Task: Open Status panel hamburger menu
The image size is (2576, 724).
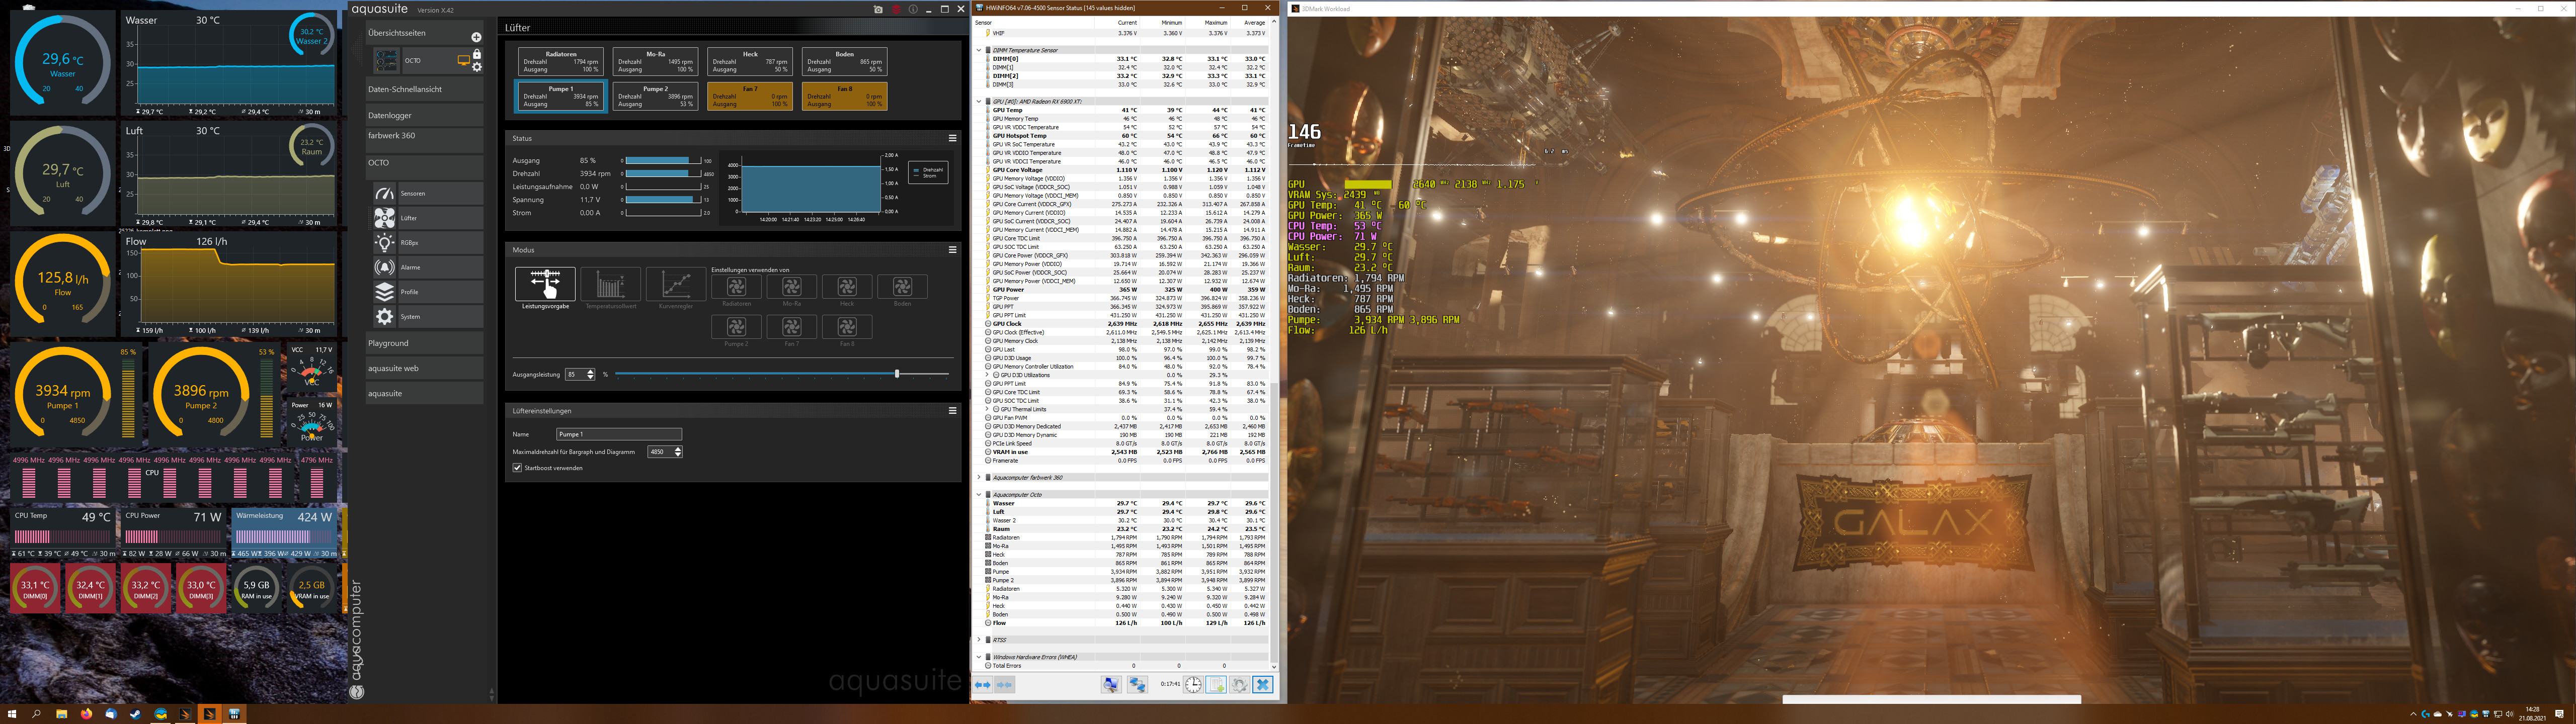Action: click(952, 138)
